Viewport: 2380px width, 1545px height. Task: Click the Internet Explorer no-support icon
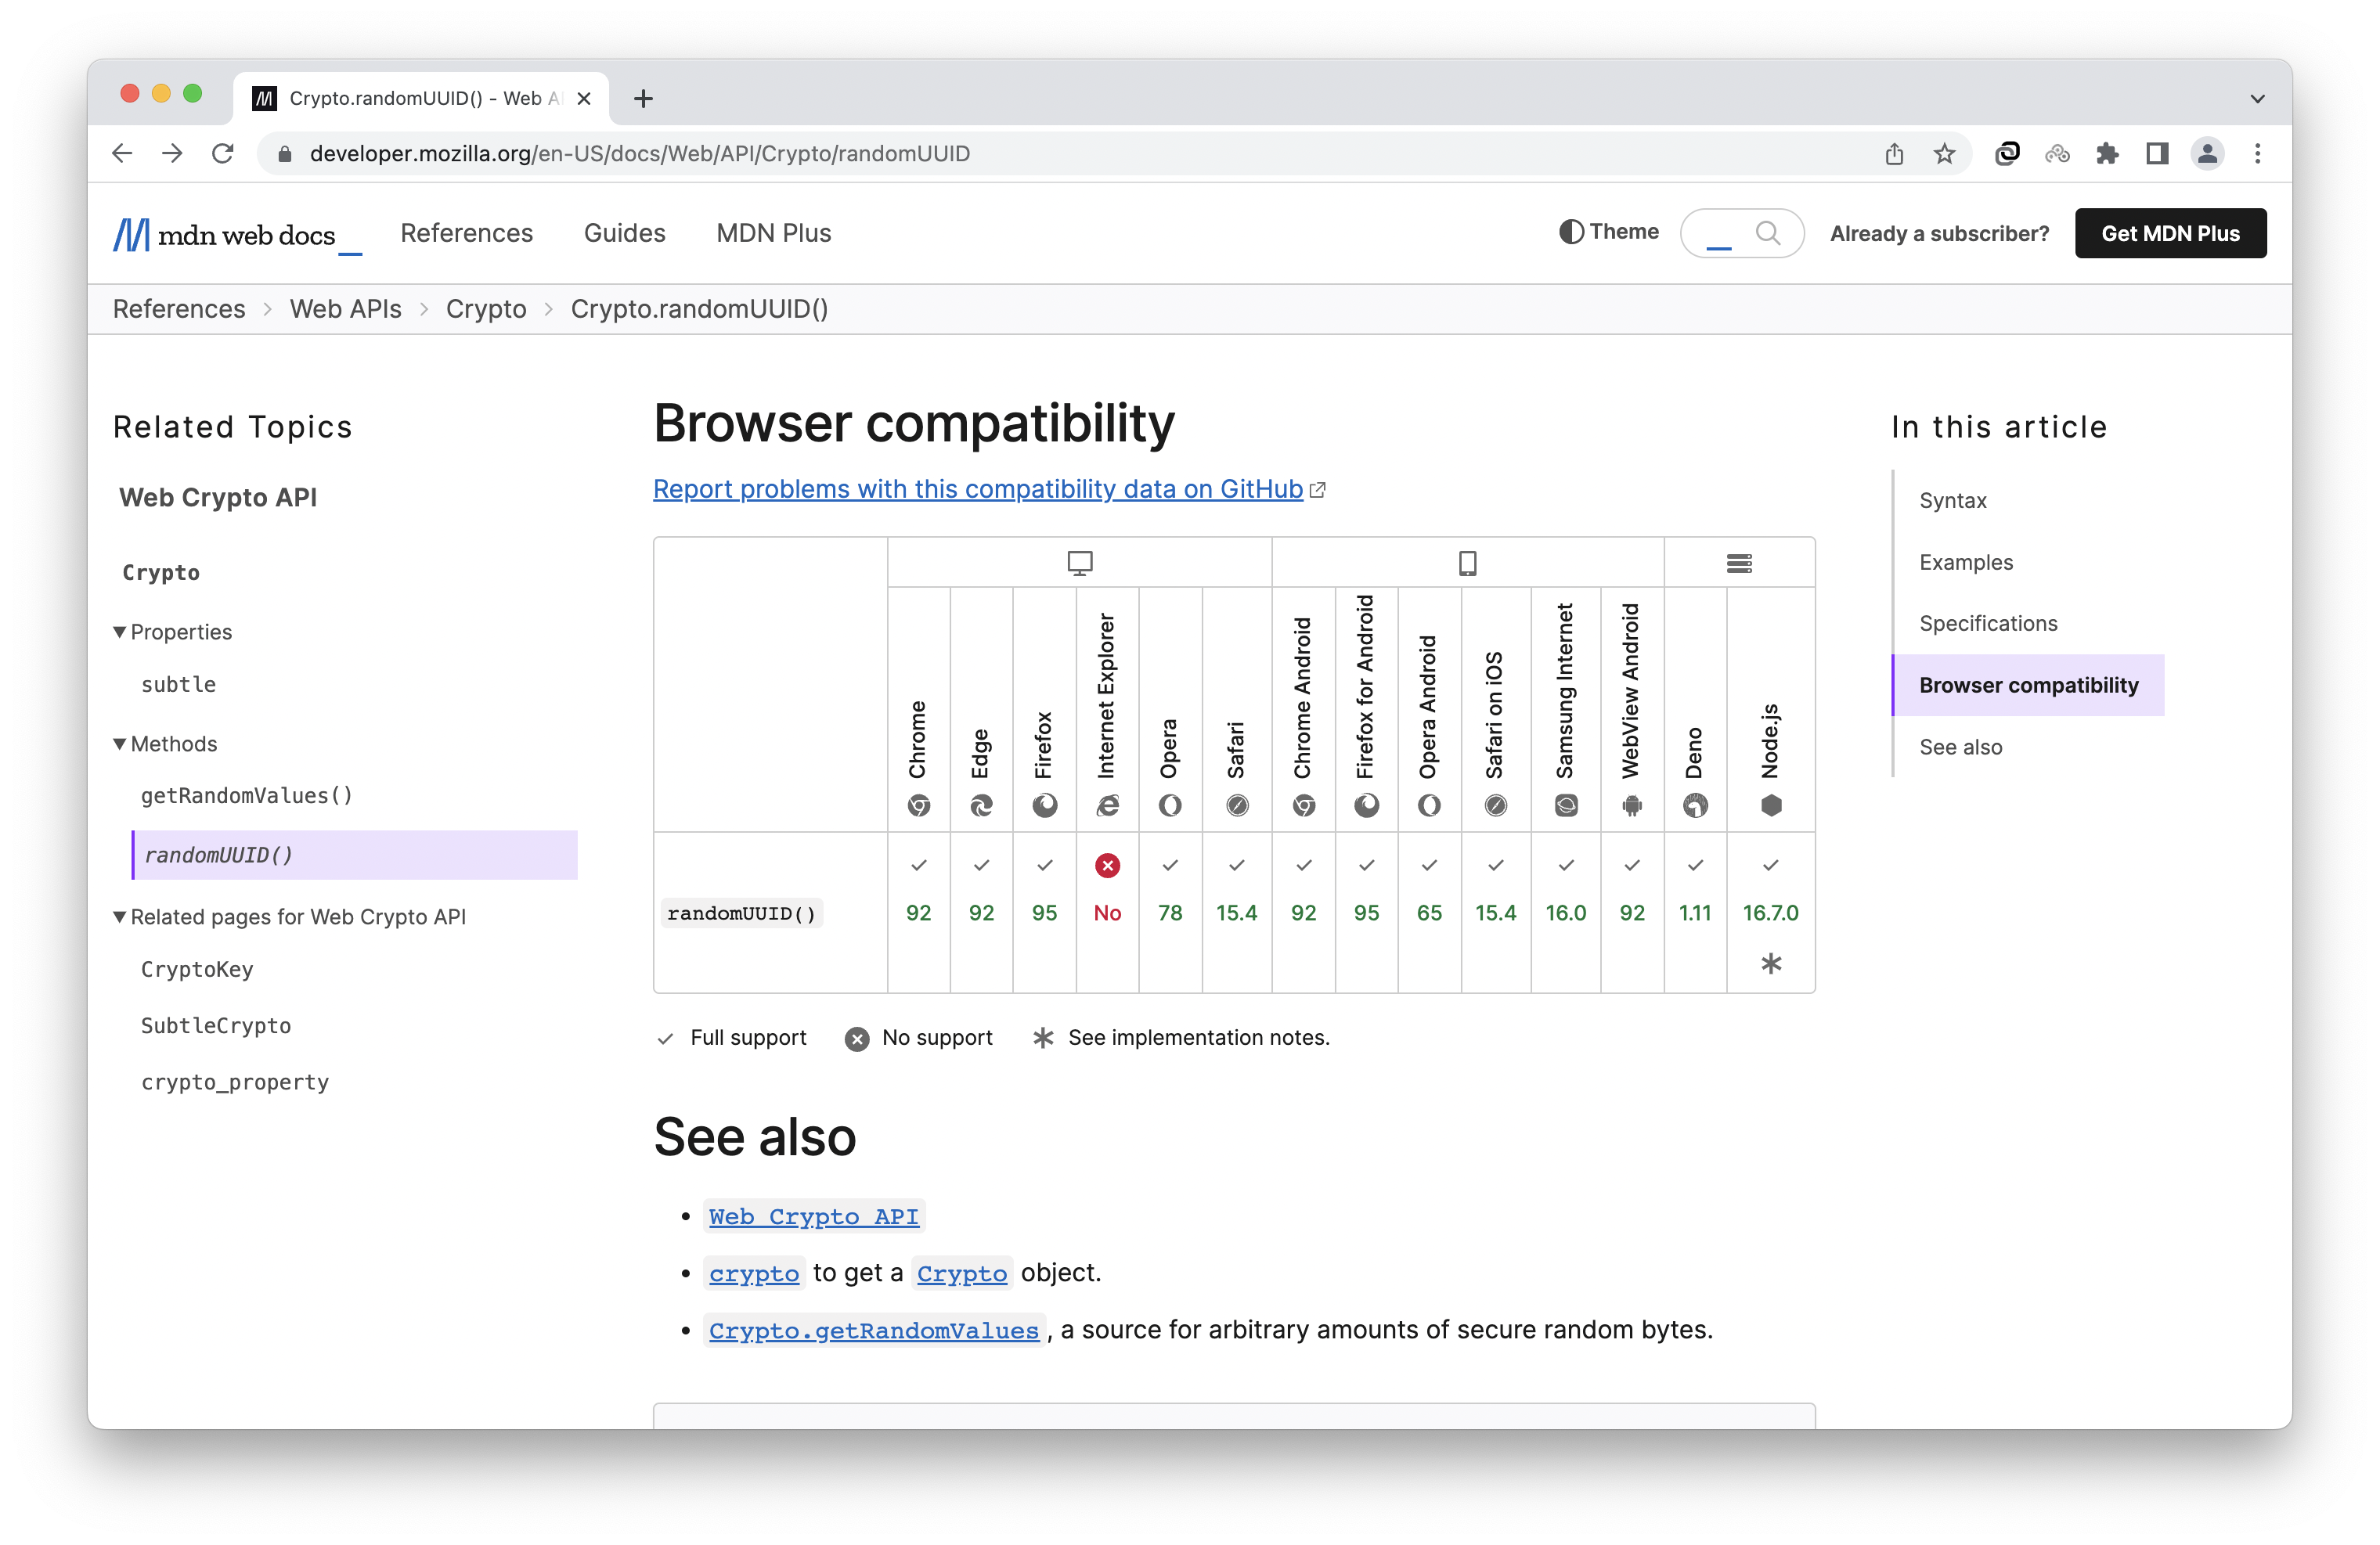click(1107, 865)
